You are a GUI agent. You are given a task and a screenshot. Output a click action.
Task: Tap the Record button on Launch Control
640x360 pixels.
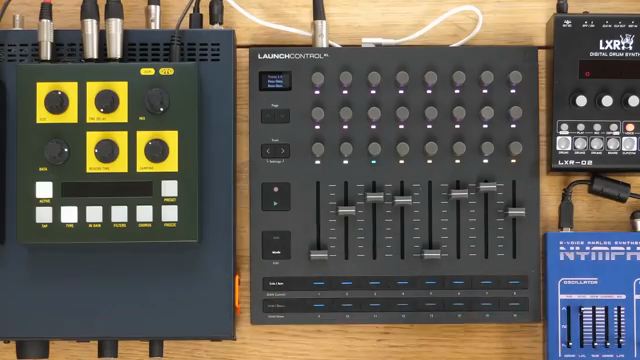tap(276, 189)
